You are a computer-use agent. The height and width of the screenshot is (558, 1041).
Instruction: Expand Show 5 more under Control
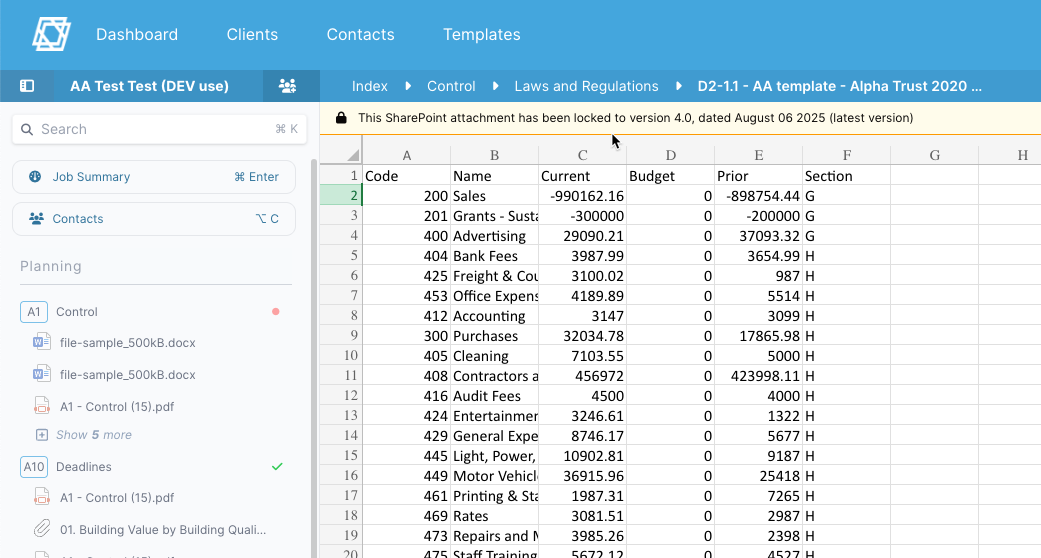coord(93,435)
